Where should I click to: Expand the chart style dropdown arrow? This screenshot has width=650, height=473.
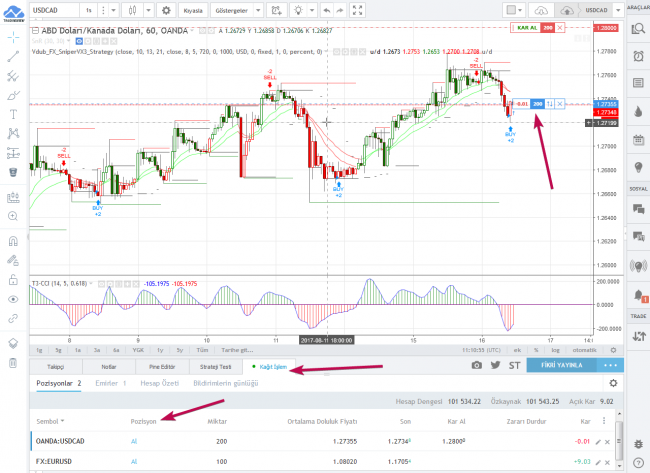pos(148,10)
